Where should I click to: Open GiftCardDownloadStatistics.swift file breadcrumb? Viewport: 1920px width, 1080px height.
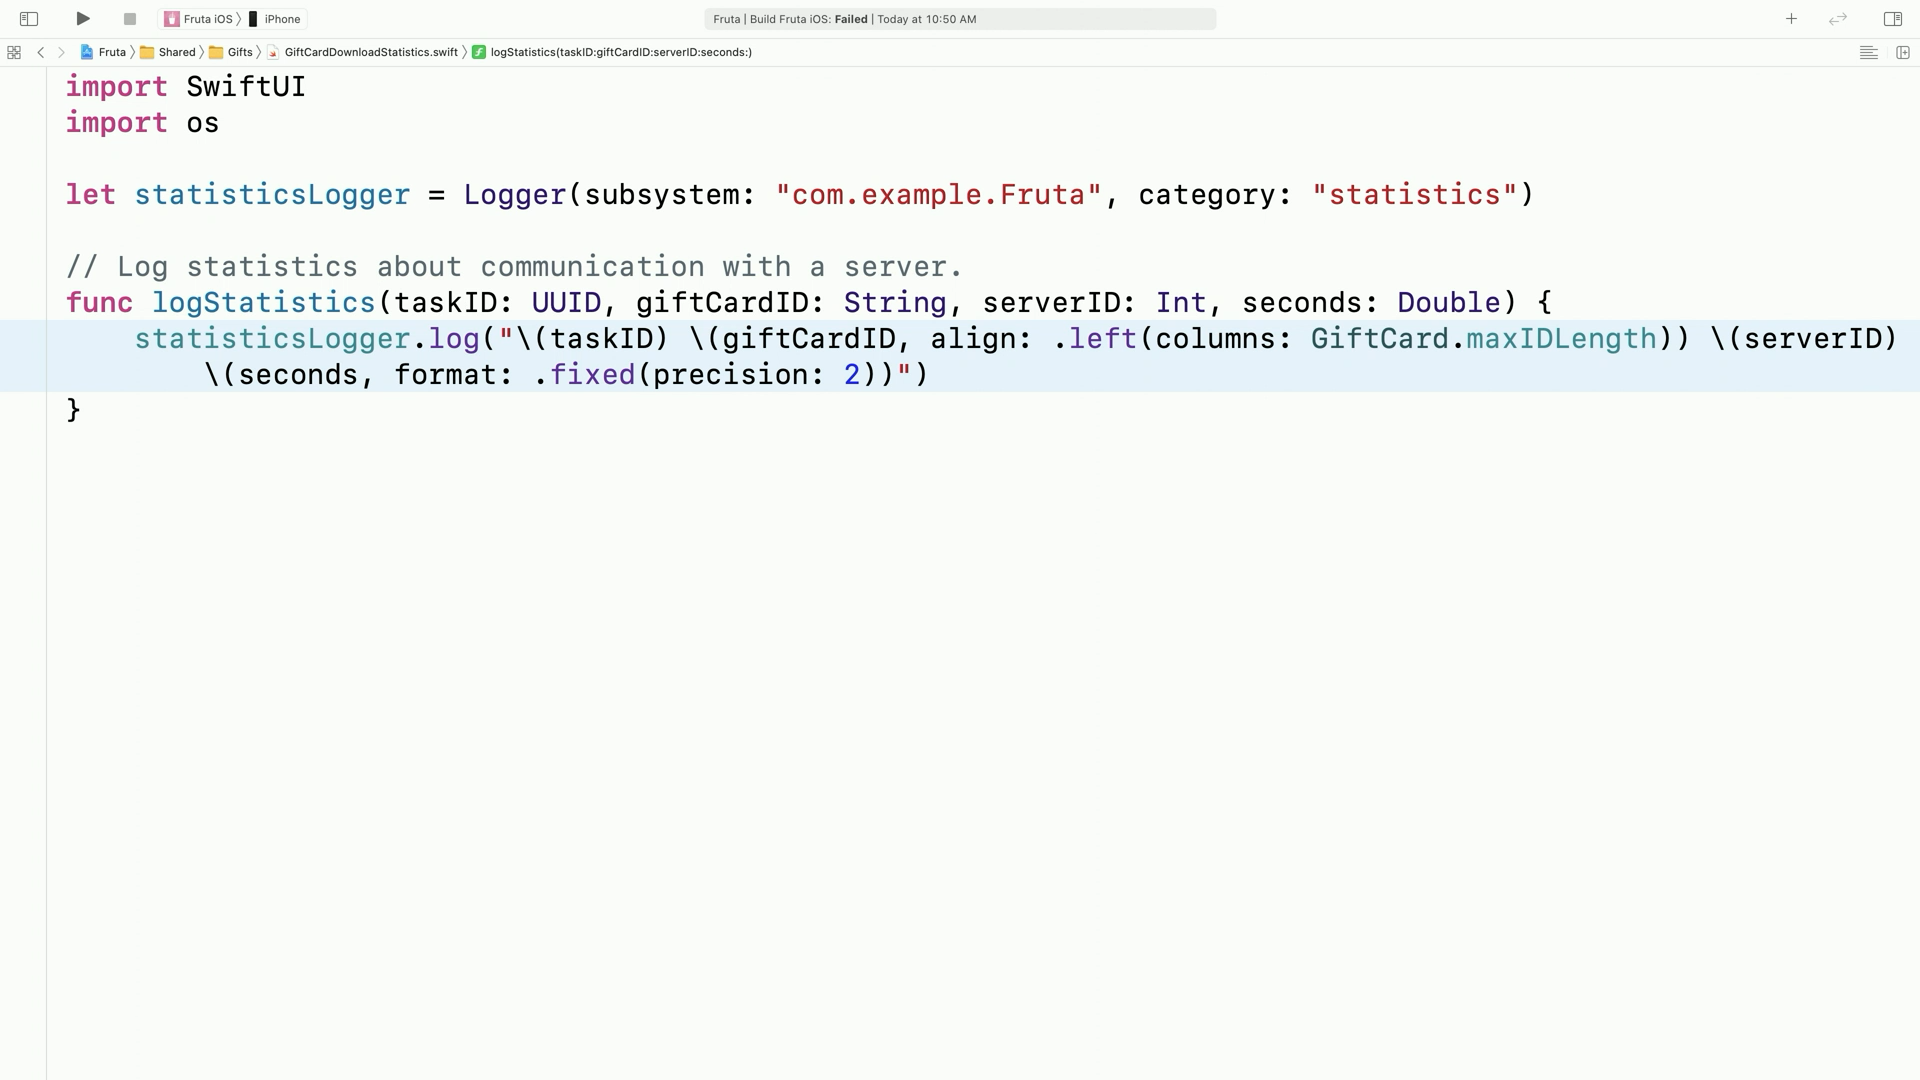pos(362,52)
